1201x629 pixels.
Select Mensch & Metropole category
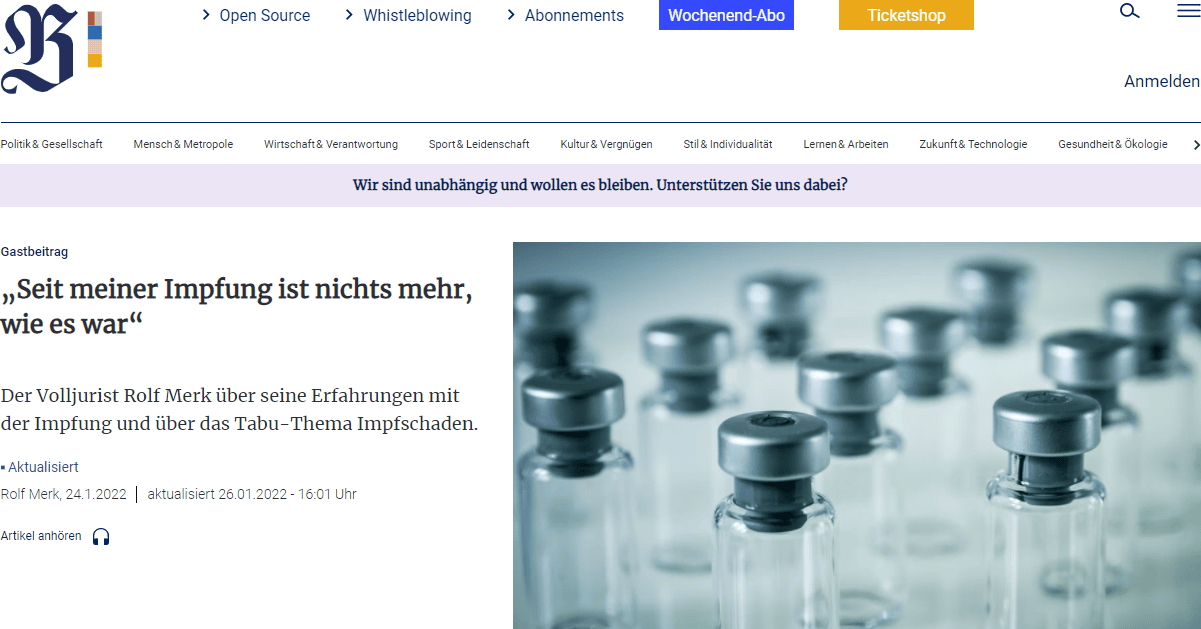coord(183,144)
